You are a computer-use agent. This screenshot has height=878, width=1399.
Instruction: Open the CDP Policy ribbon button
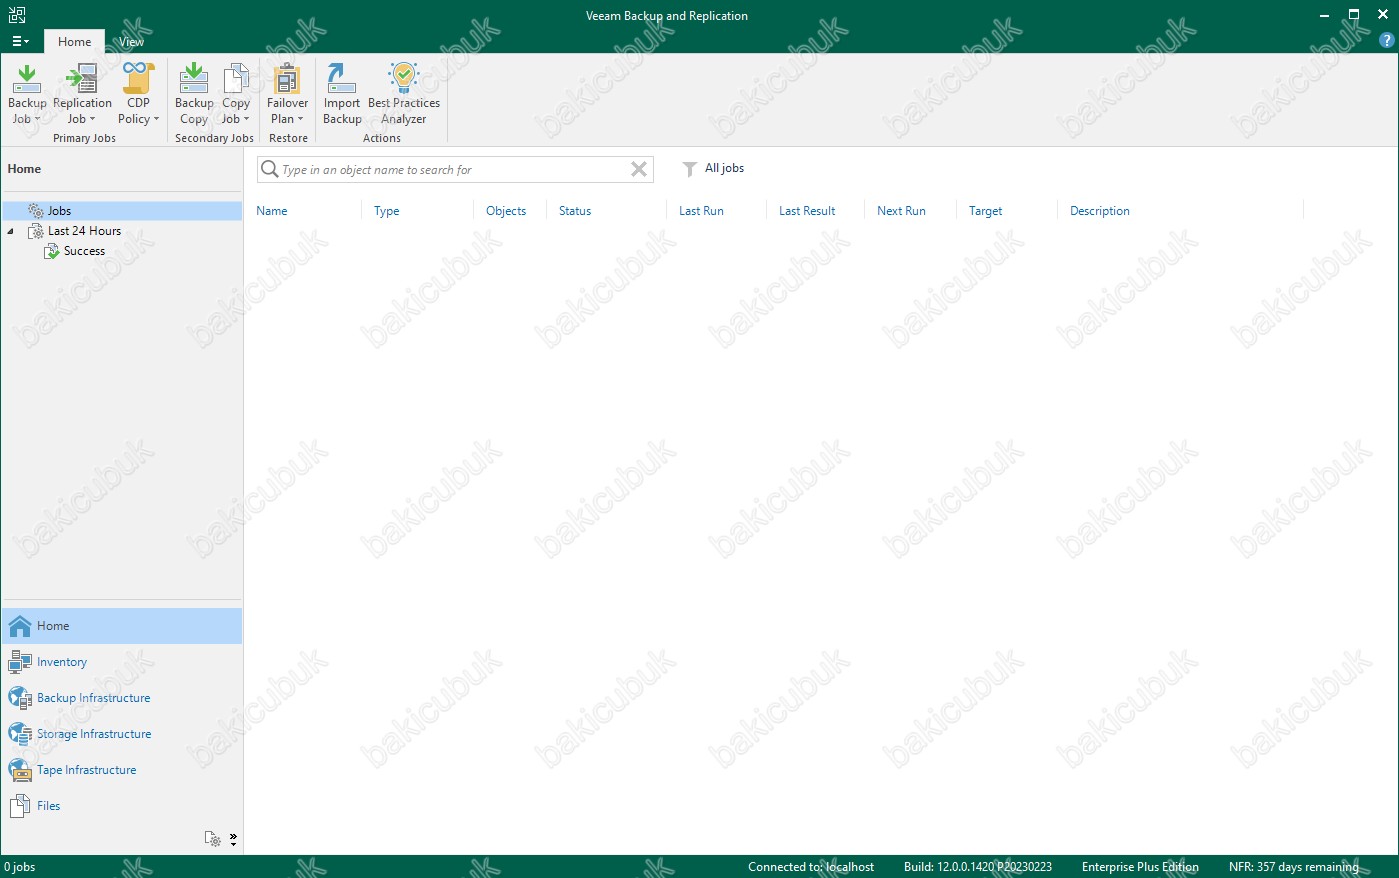[x=138, y=94]
